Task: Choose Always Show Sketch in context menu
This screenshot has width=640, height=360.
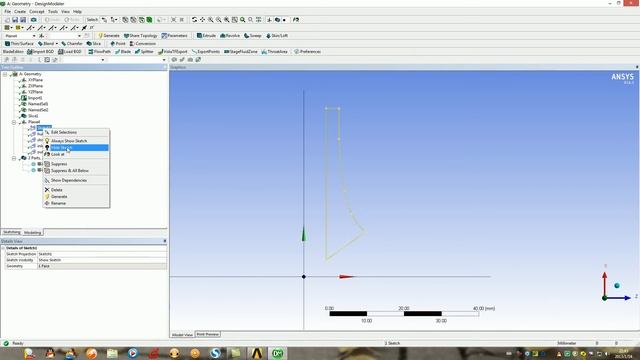Action: click(x=76, y=141)
